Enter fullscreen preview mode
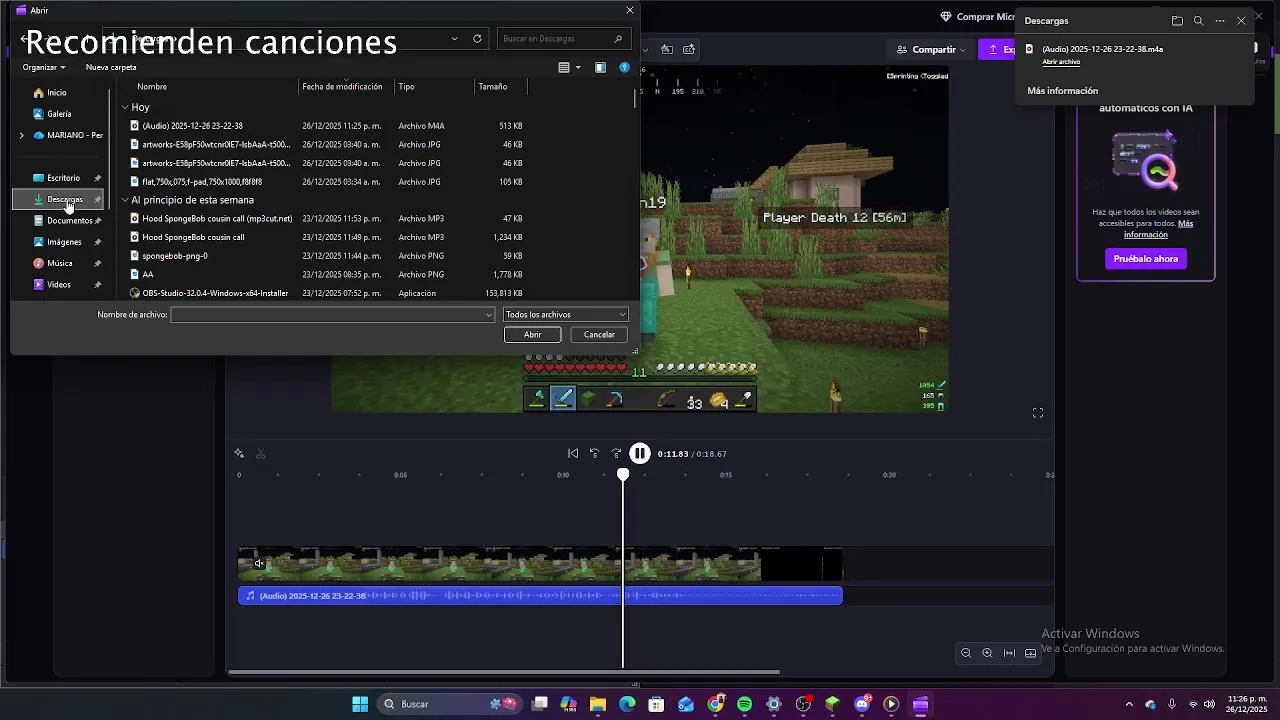 click(1038, 413)
